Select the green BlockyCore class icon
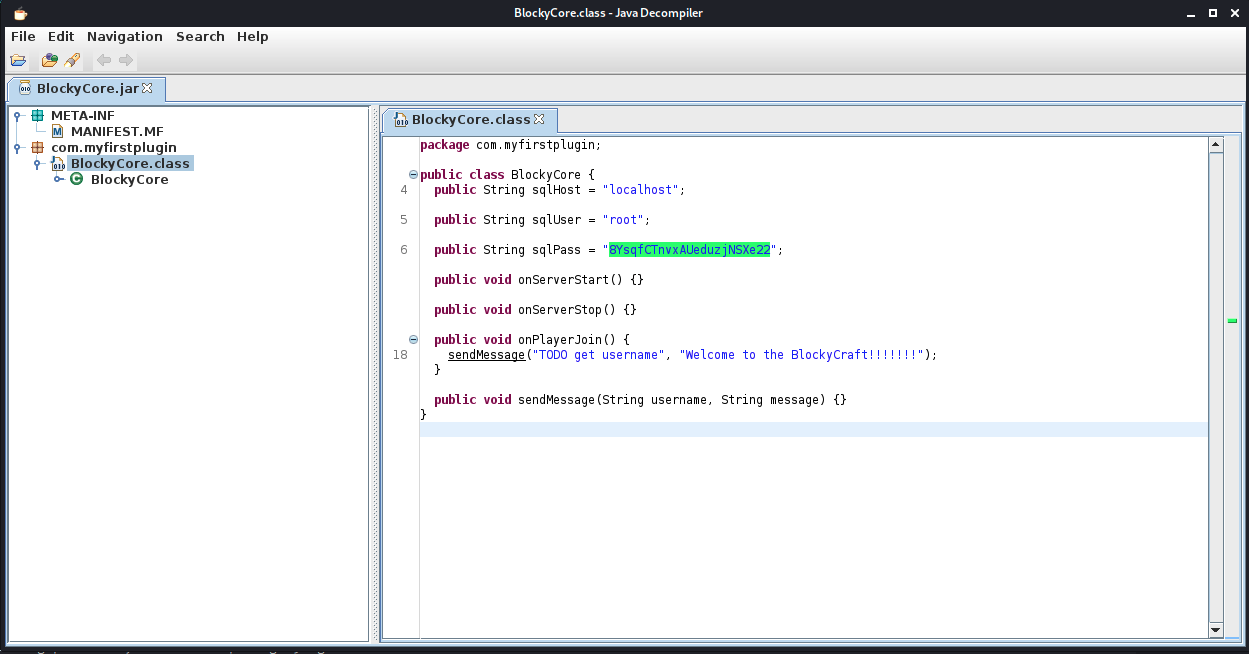This screenshot has height=654, width=1249. coord(77,180)
